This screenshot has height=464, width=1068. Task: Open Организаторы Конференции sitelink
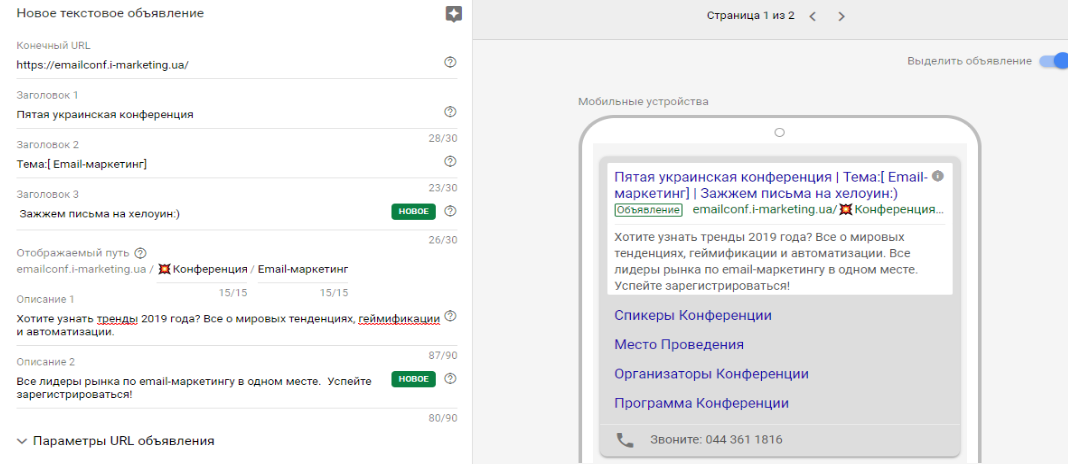pyautogui.click(x=711, y=374)
